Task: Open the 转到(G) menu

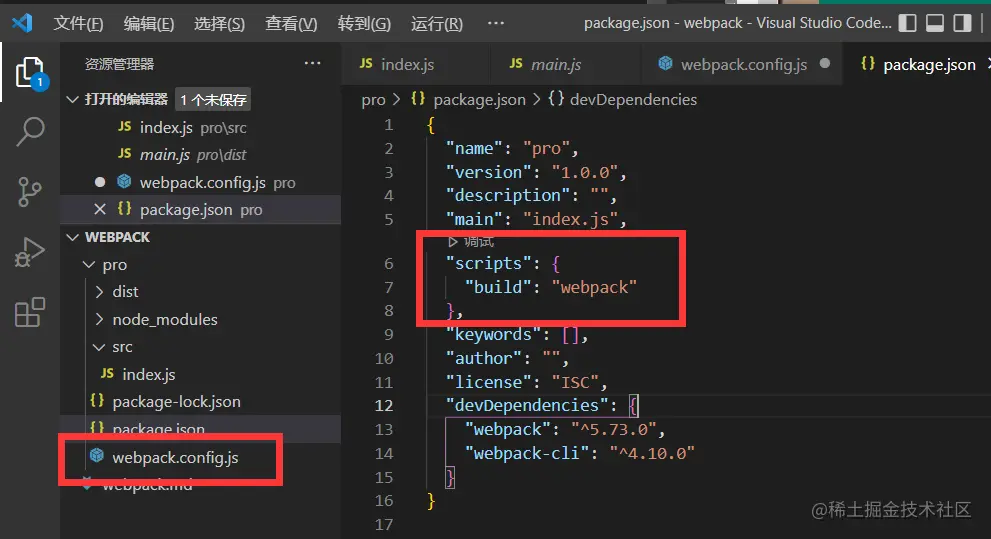Action: [x=364, y=24]
